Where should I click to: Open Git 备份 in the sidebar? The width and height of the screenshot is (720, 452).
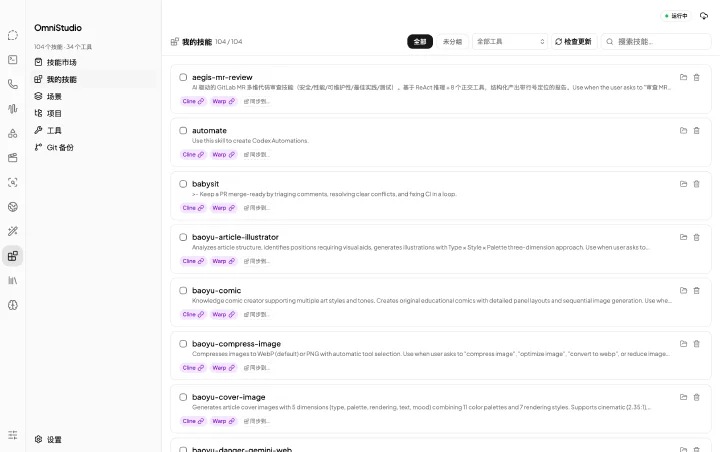94,147
